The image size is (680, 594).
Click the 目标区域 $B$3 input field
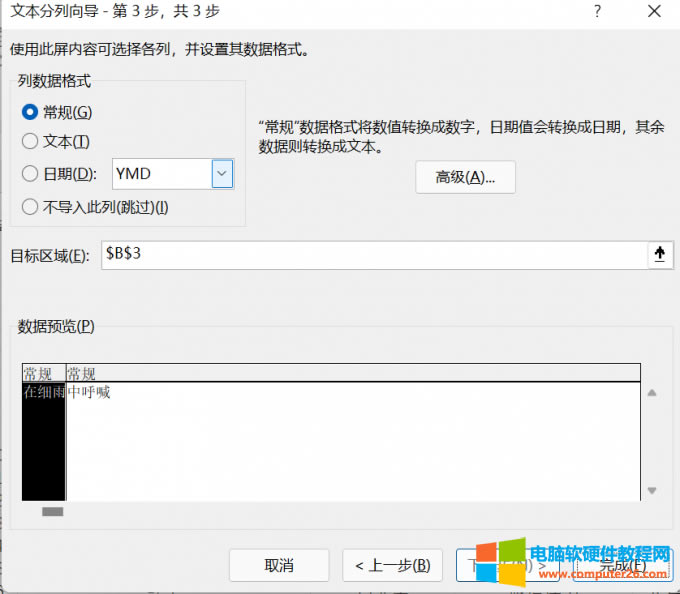click(x=375, y=255)
